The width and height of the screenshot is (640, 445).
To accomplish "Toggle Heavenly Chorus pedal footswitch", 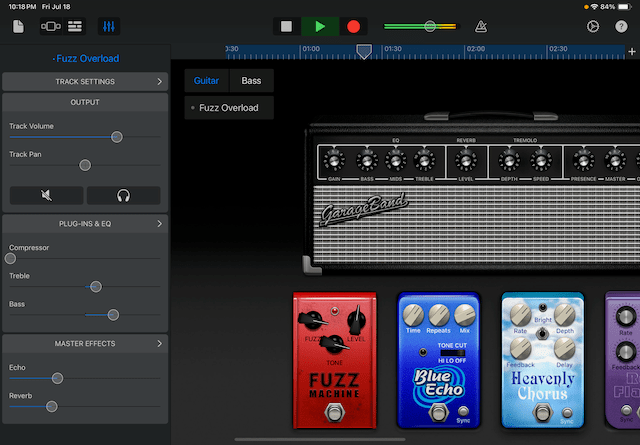I will [541, 415].
